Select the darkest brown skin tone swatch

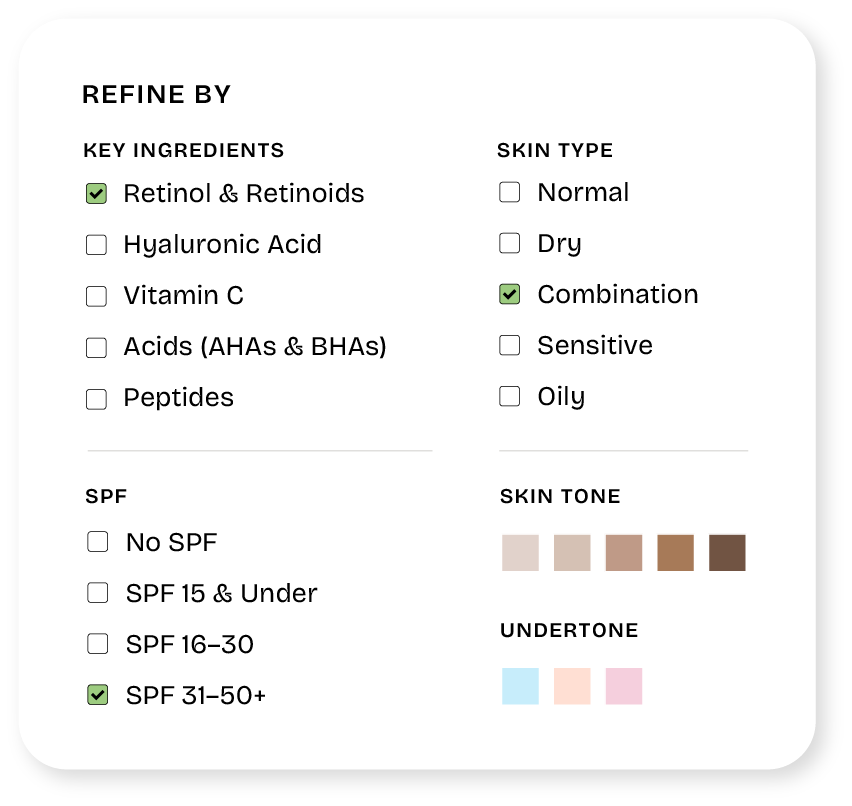pyautogui.click(x=727, y=553)
